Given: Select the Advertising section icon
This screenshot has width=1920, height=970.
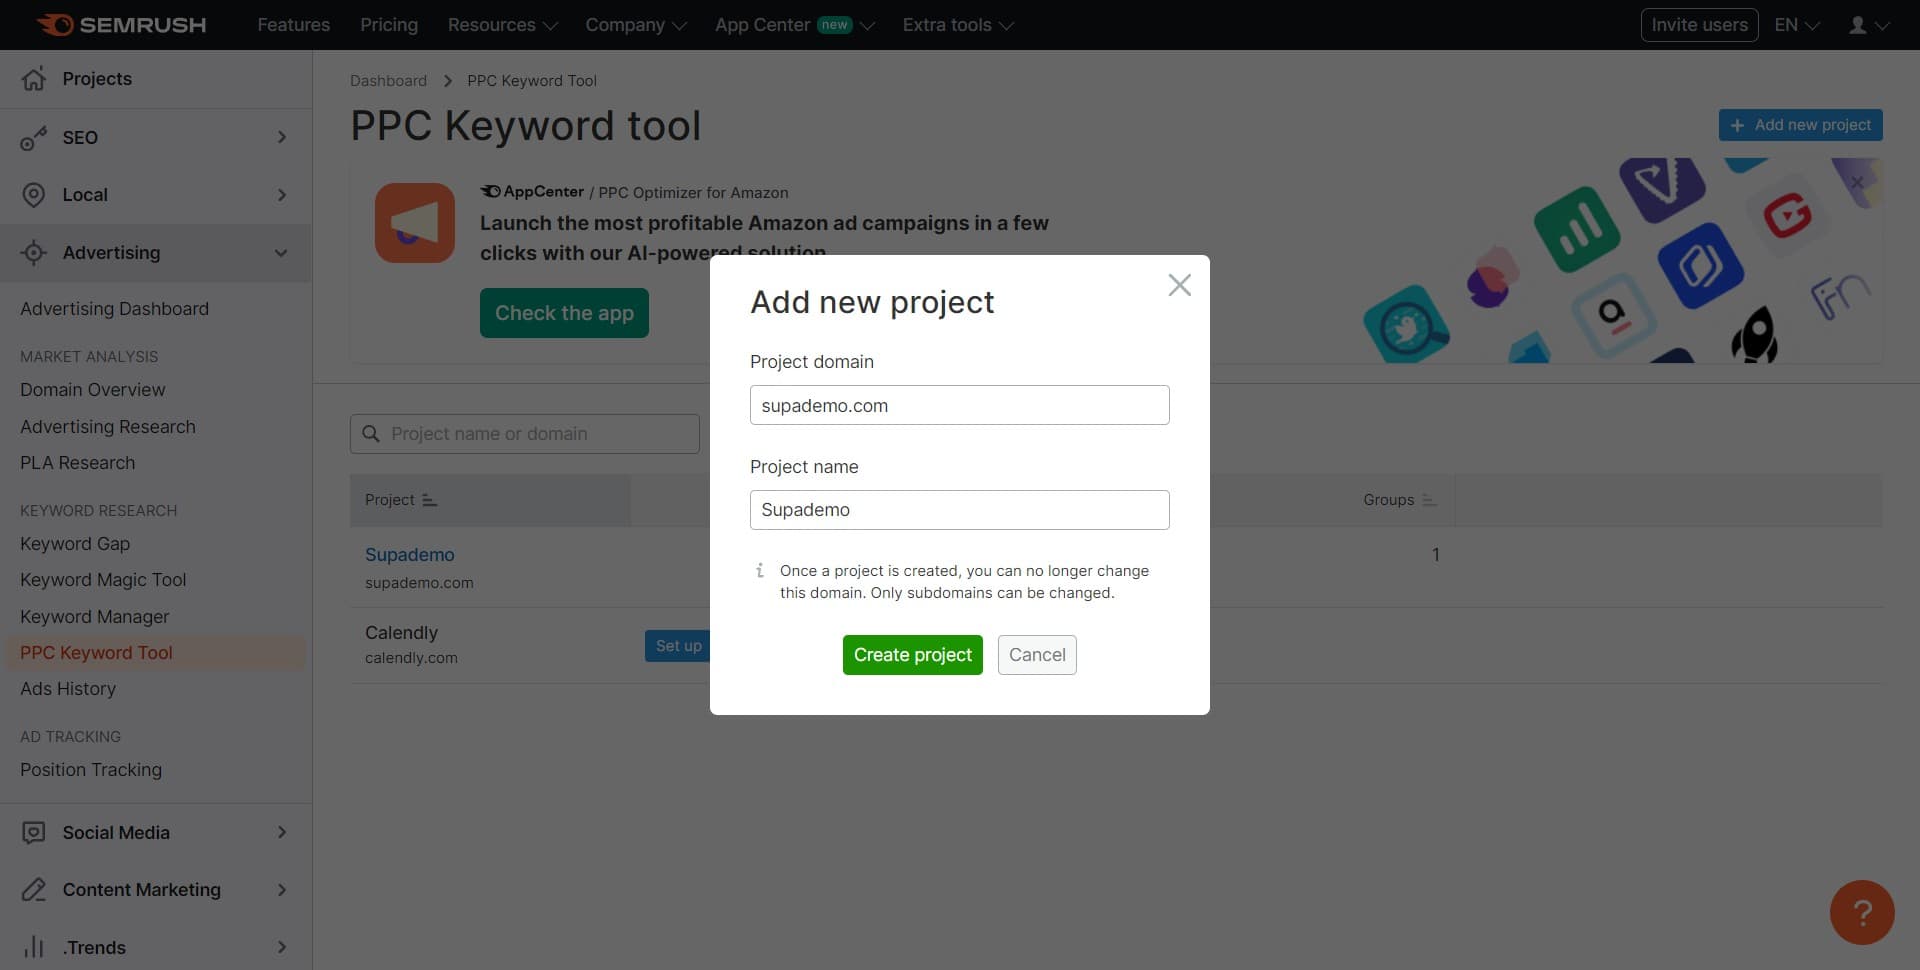Looking at the screenshot, I should point(33,252).
